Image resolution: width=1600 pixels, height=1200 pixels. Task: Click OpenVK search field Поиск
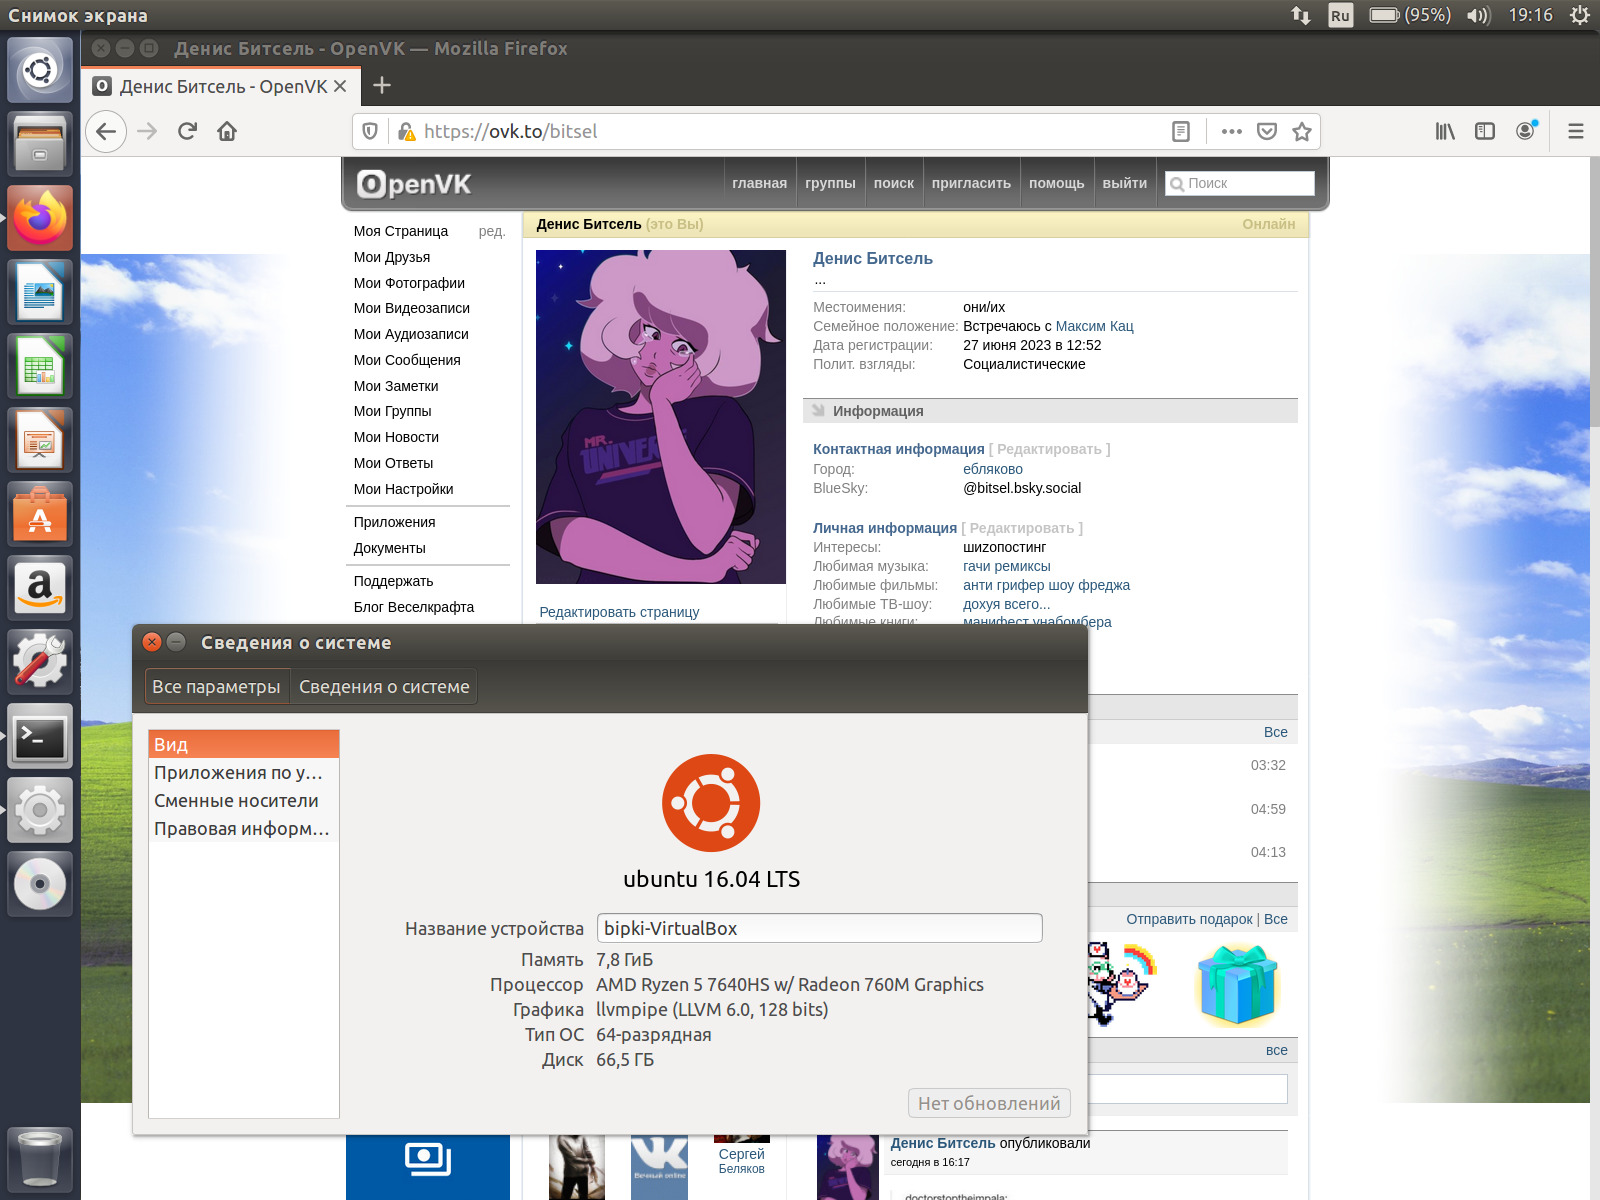[x=1239, y=183]
